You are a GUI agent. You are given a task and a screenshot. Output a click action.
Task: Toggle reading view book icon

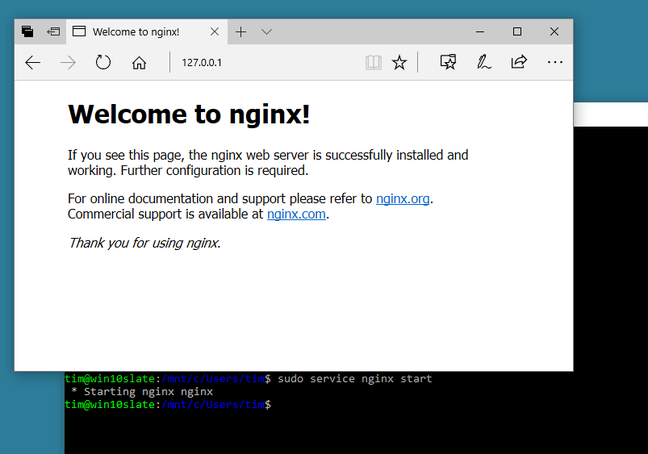click(373, 63)
